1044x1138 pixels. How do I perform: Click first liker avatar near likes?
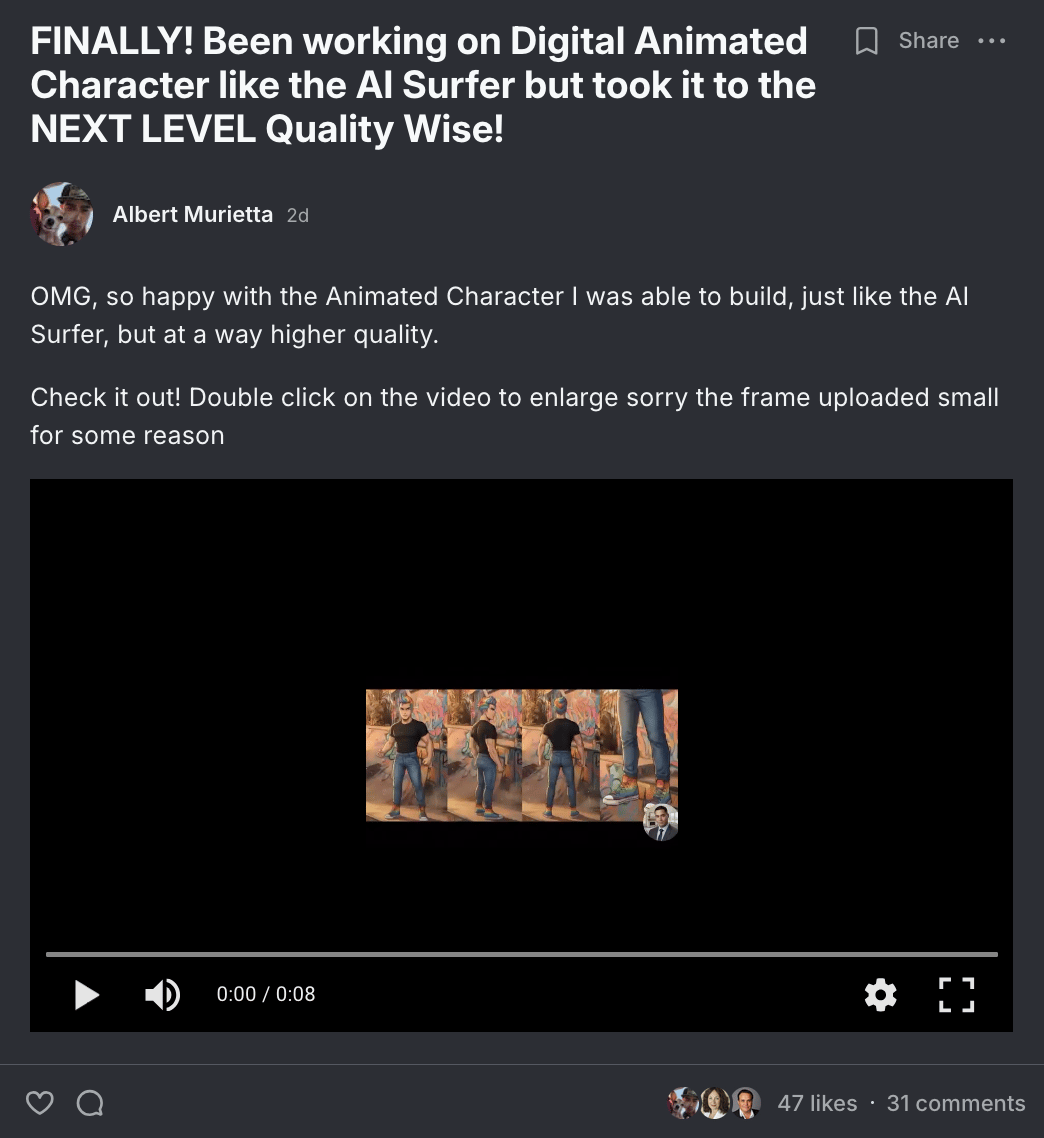682,1103
